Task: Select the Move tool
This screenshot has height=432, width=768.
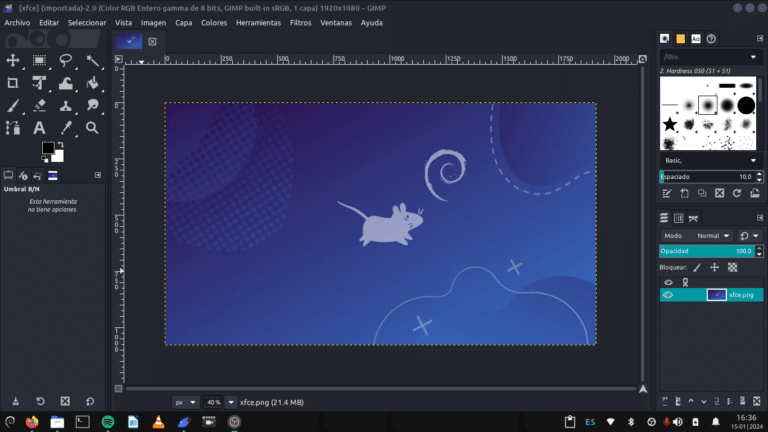Action: point(13,60)
